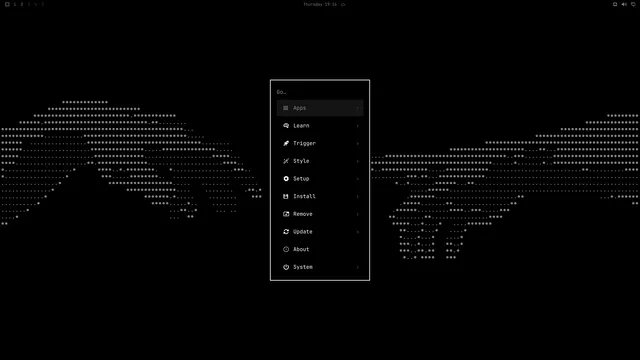The image size is (640, 360).
Task: Expand the System submenu chevron
Action: point(358,267)
